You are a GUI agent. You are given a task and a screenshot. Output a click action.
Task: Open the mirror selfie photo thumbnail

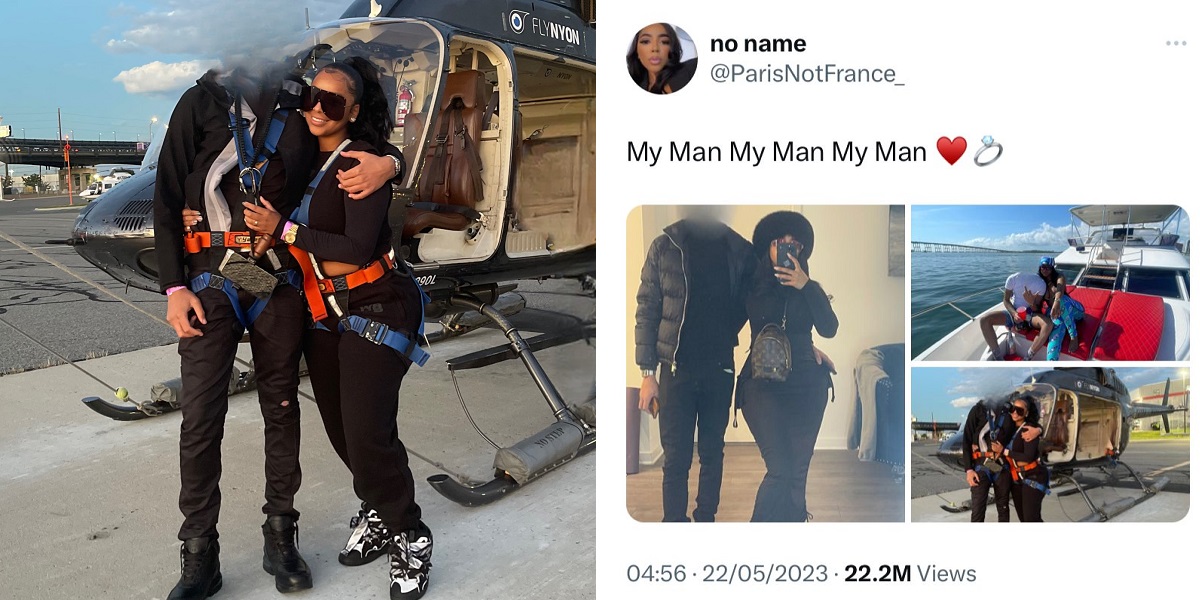(x=765, y=364)
